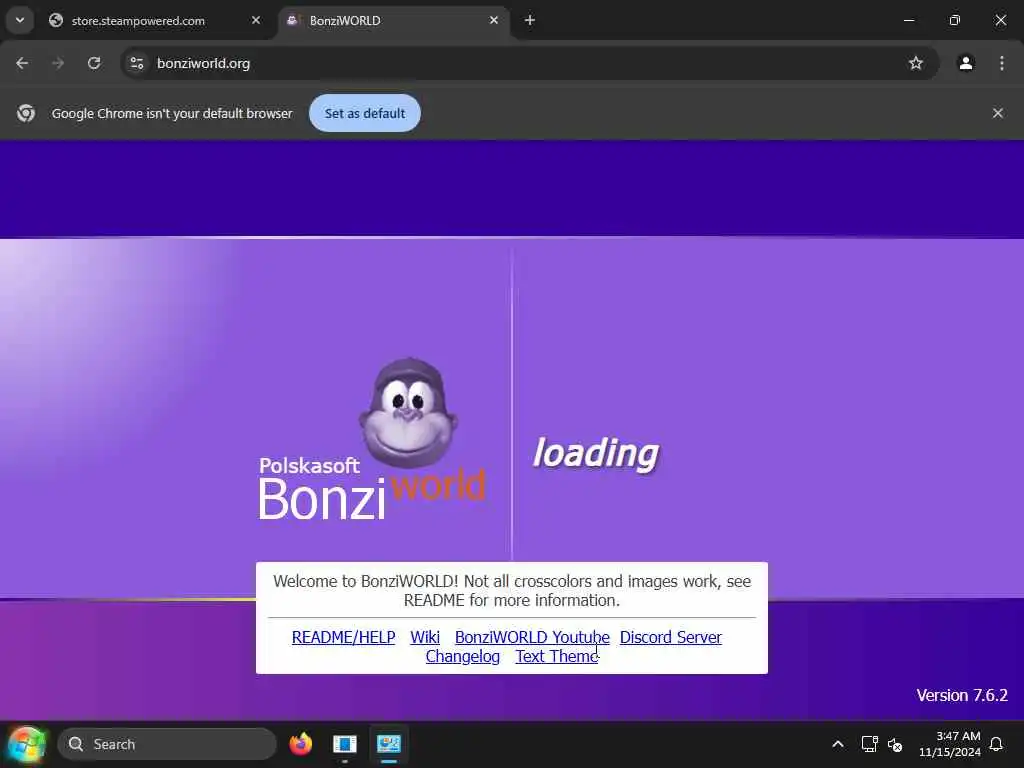Expand the system tray hidden icons chevron
Viewport: 1024px width, 768px height.
(x=838, y=744)
